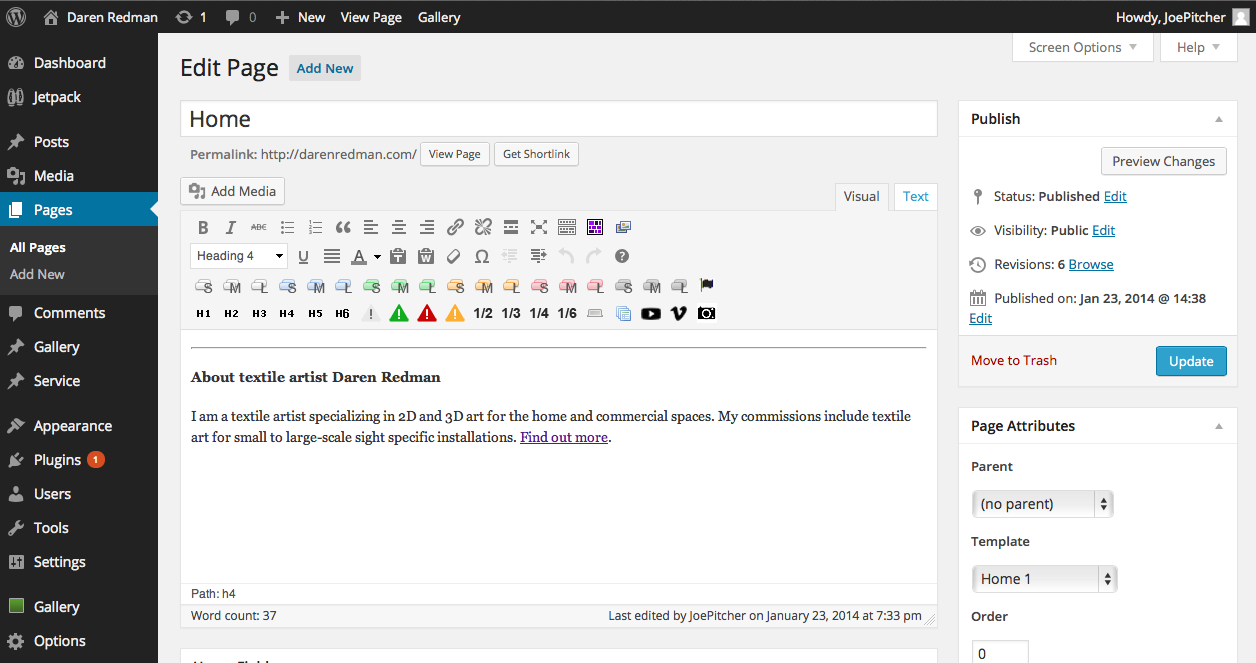The width and height of the screenshot is (1256, 663).
Task: Insert a 1/6 column shortcode
Action: (x=567, y=313)
